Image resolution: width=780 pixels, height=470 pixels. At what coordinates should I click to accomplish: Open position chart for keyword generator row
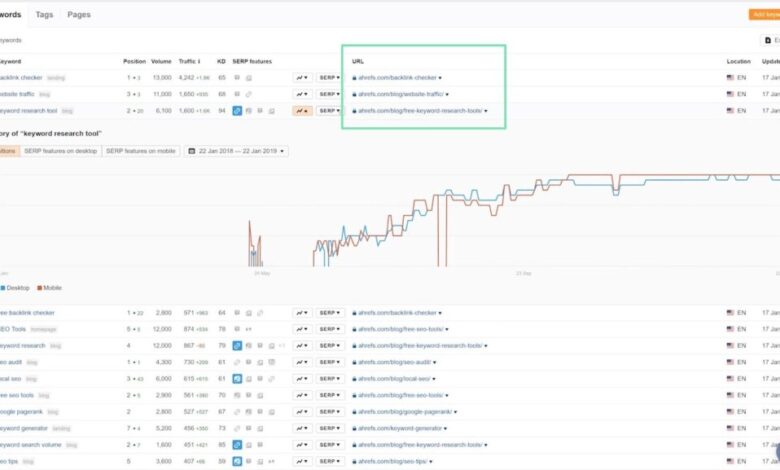pos(302,428)
